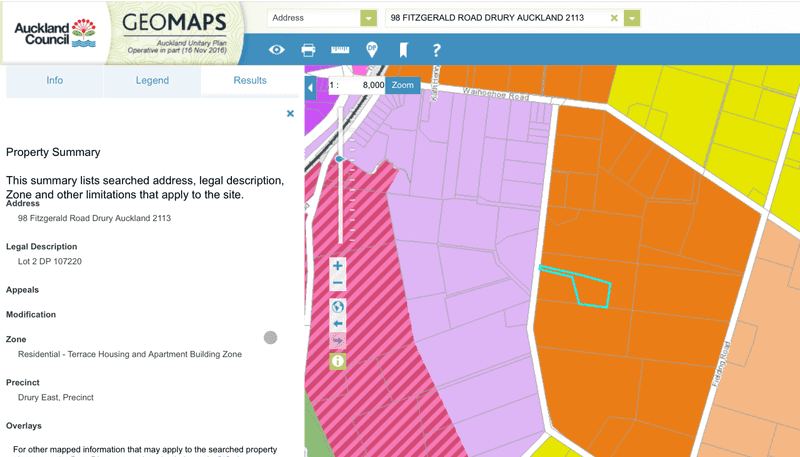Click the Legal Description 'Lot 2 DP 107220'
The width and height of the screenshot is (800, 457).
49,261
